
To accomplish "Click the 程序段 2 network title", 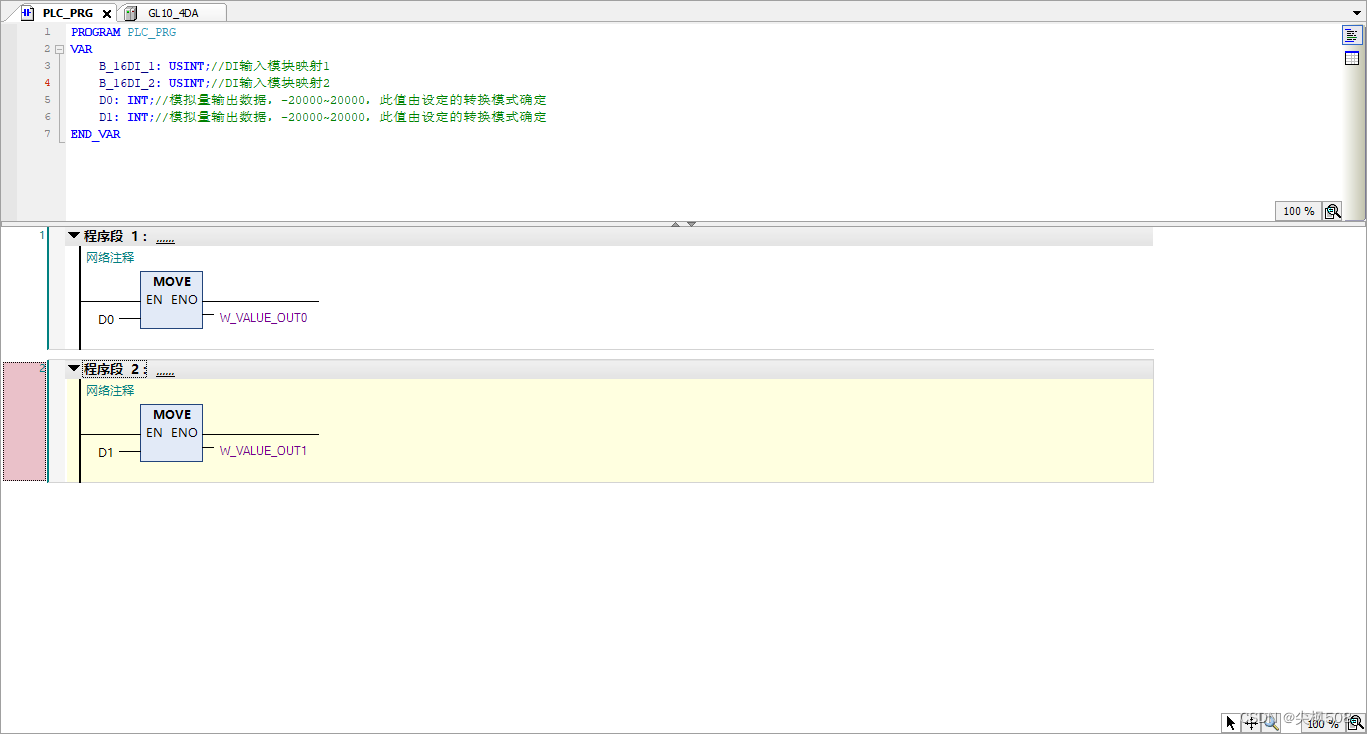I will (x=116, y=369).
